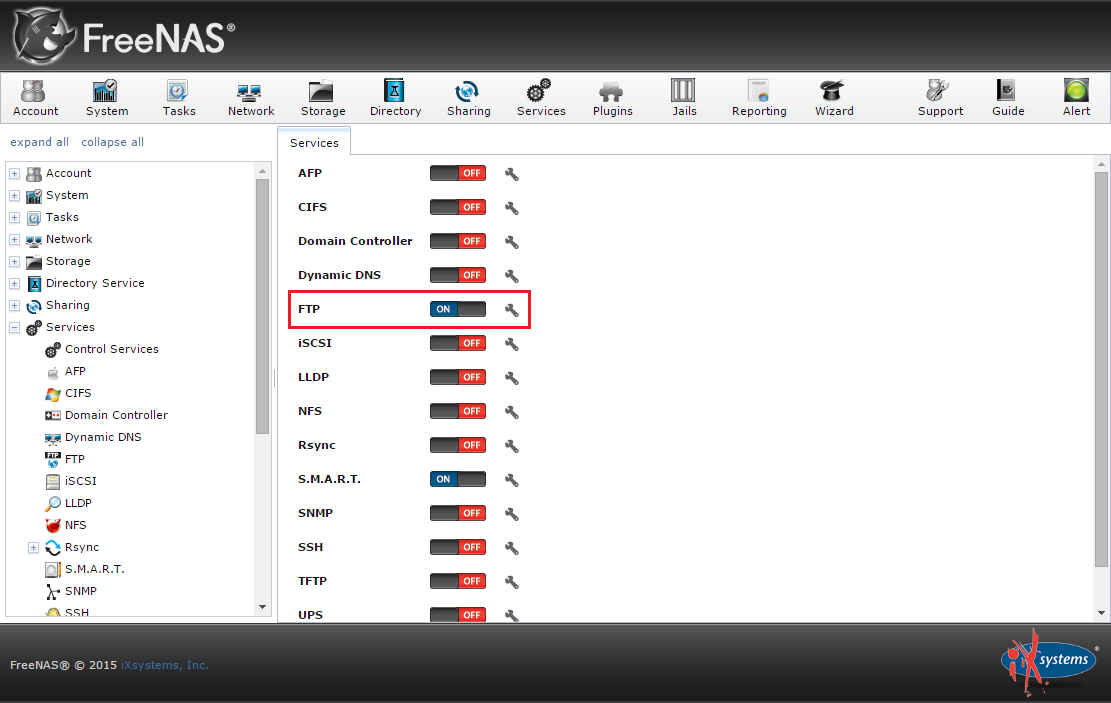Click the collapse all link
The width and height of the screenshot is (1111, 703).
(113, 142)
